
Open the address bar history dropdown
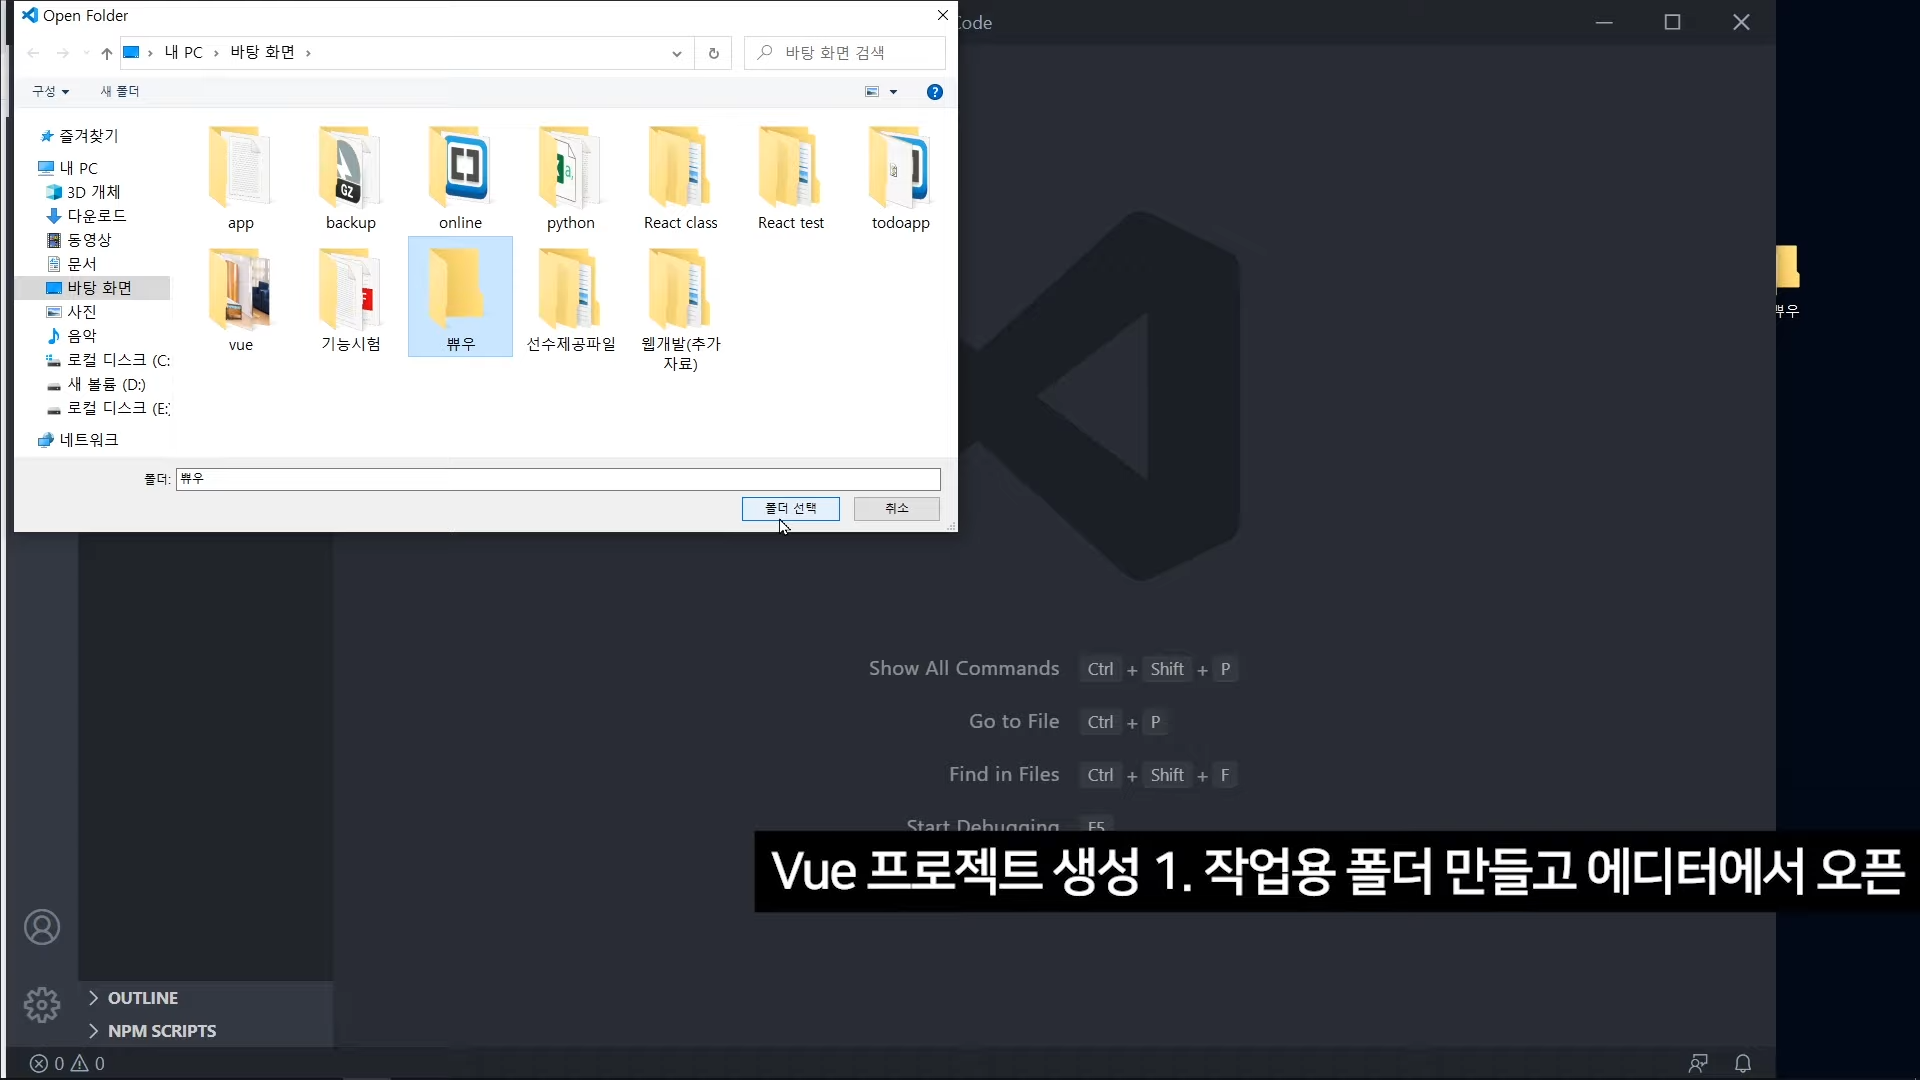point(677,53)
